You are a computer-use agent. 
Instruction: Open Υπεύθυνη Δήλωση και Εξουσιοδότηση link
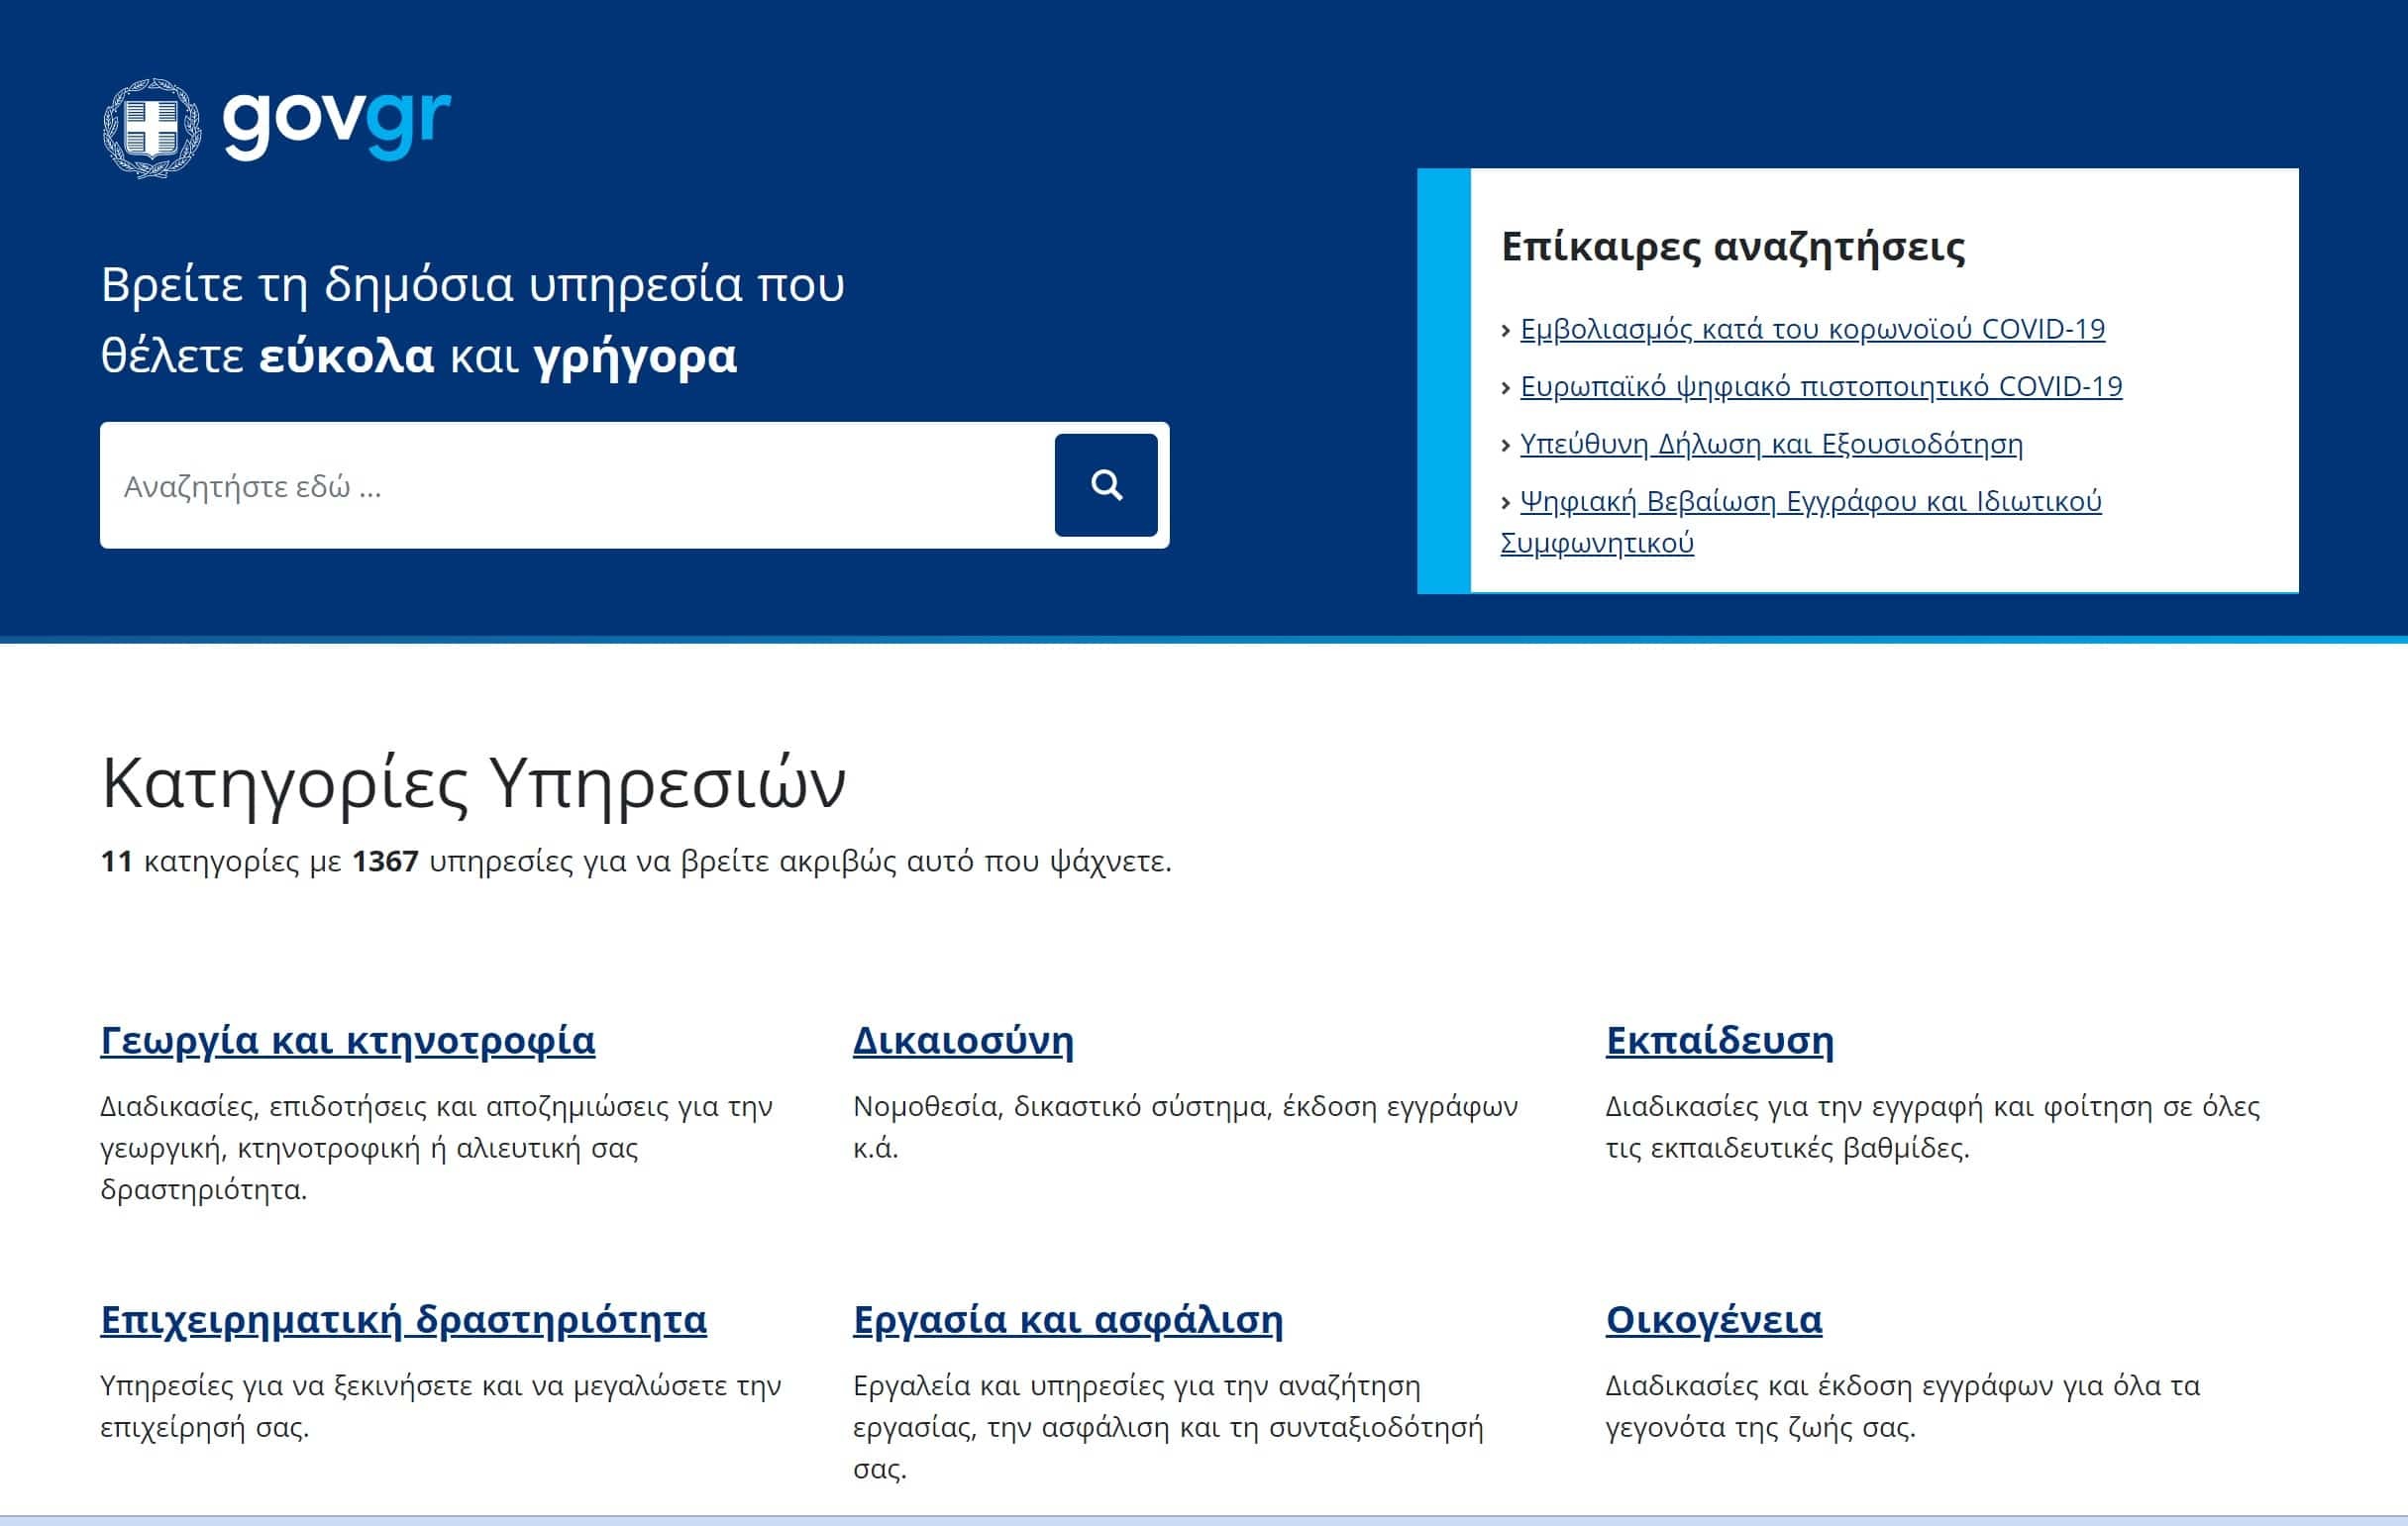[x=1770, y=444]
